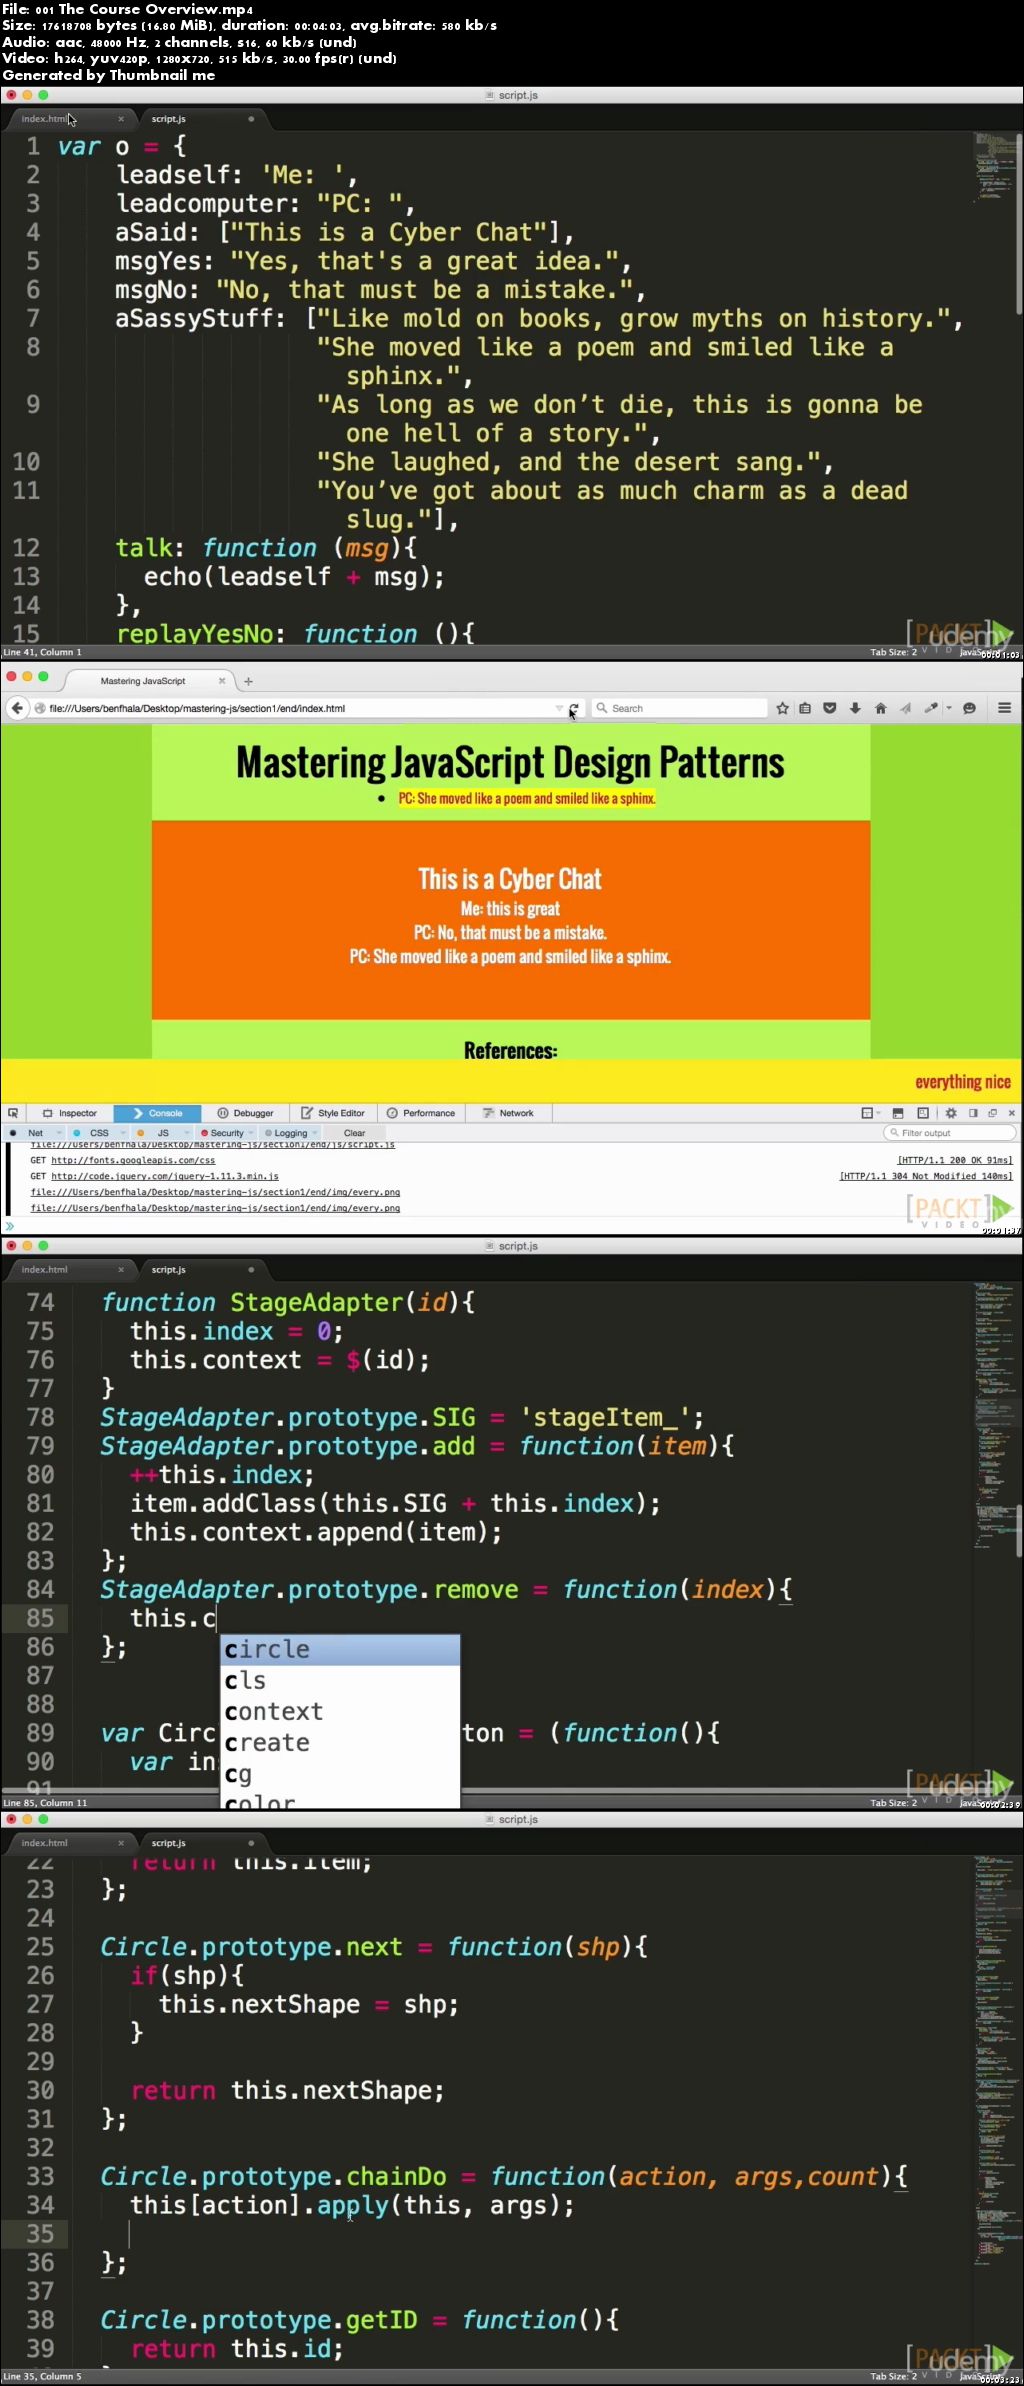Choose 'context' from the autocomplete popup

(340, 1712)
